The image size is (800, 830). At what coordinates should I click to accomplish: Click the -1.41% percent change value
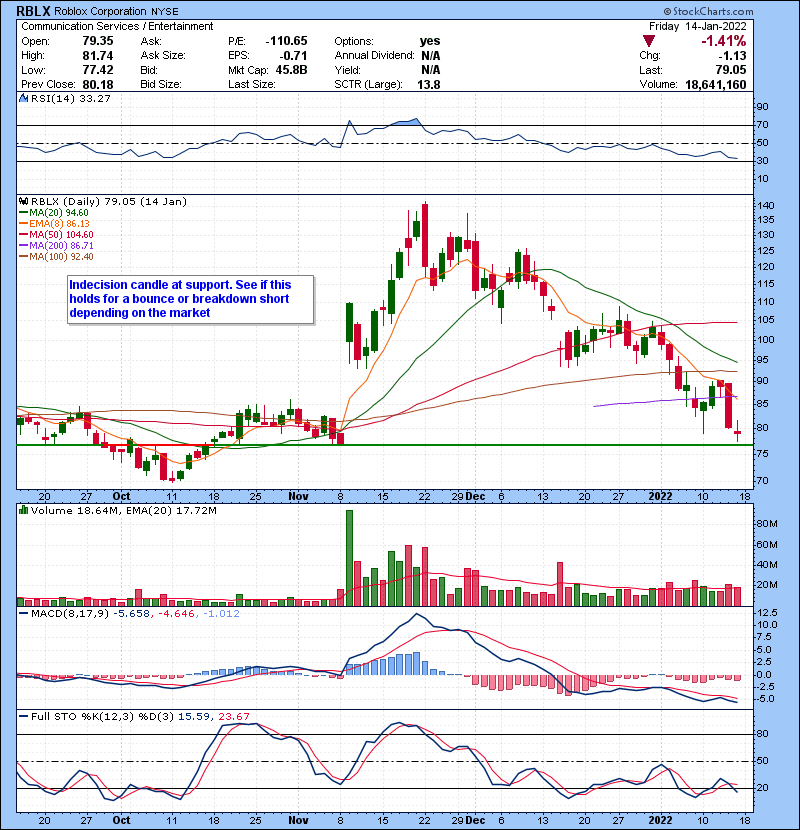pyautogui.click(x=723, y=41)
